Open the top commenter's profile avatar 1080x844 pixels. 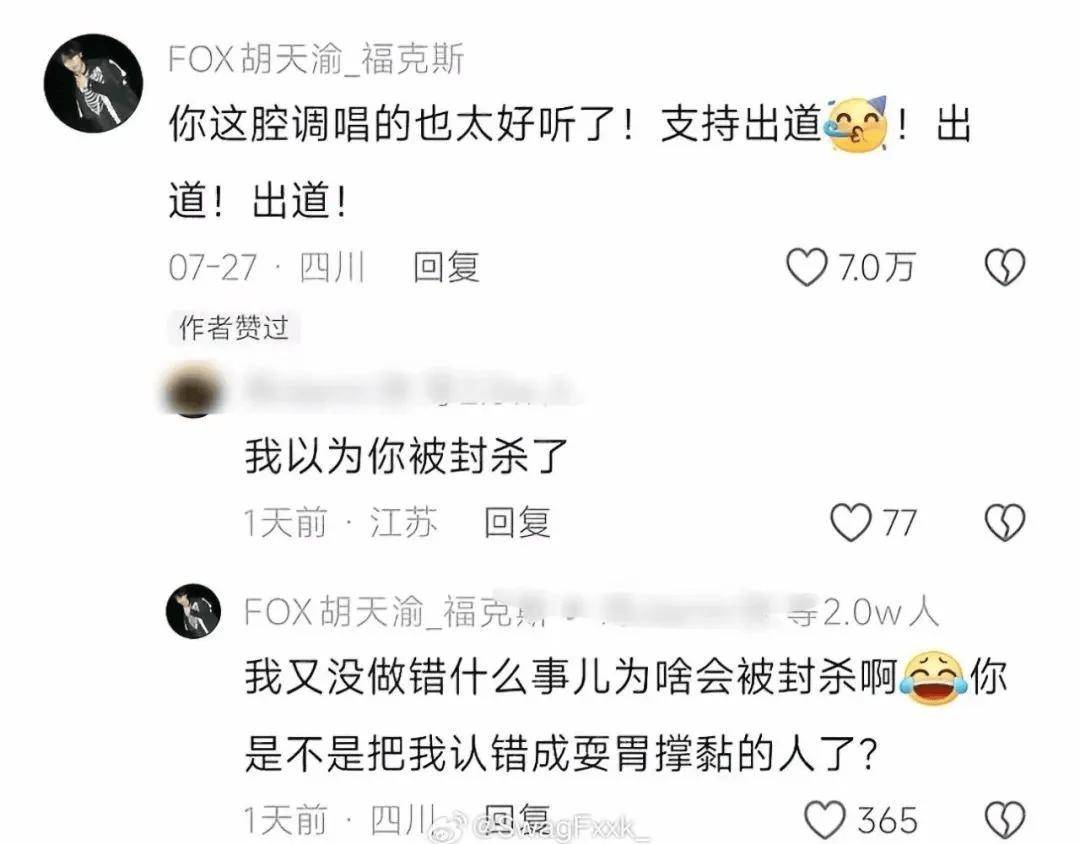tap(94, 83)
